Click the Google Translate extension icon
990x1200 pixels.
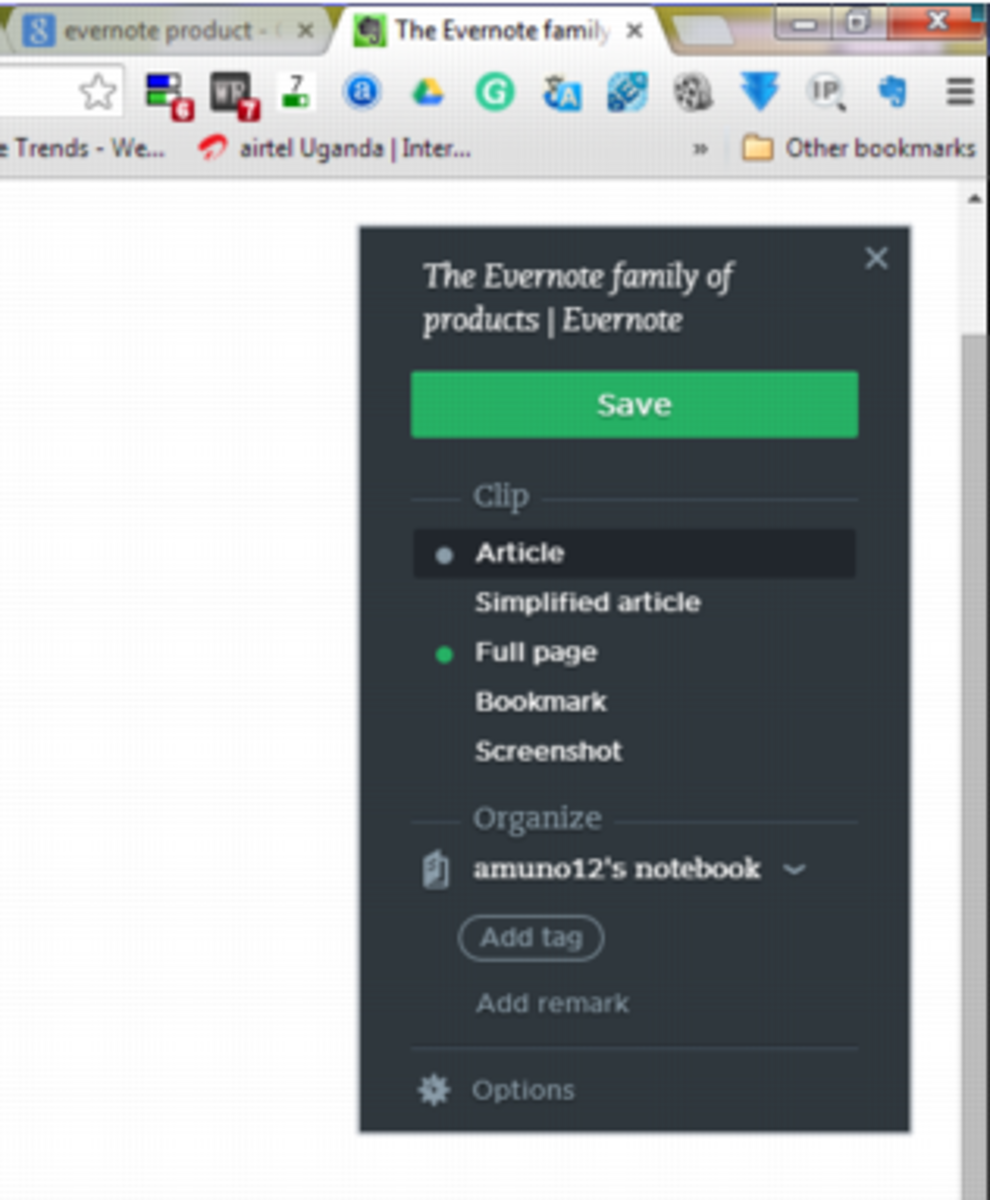[x=562, y=92]
